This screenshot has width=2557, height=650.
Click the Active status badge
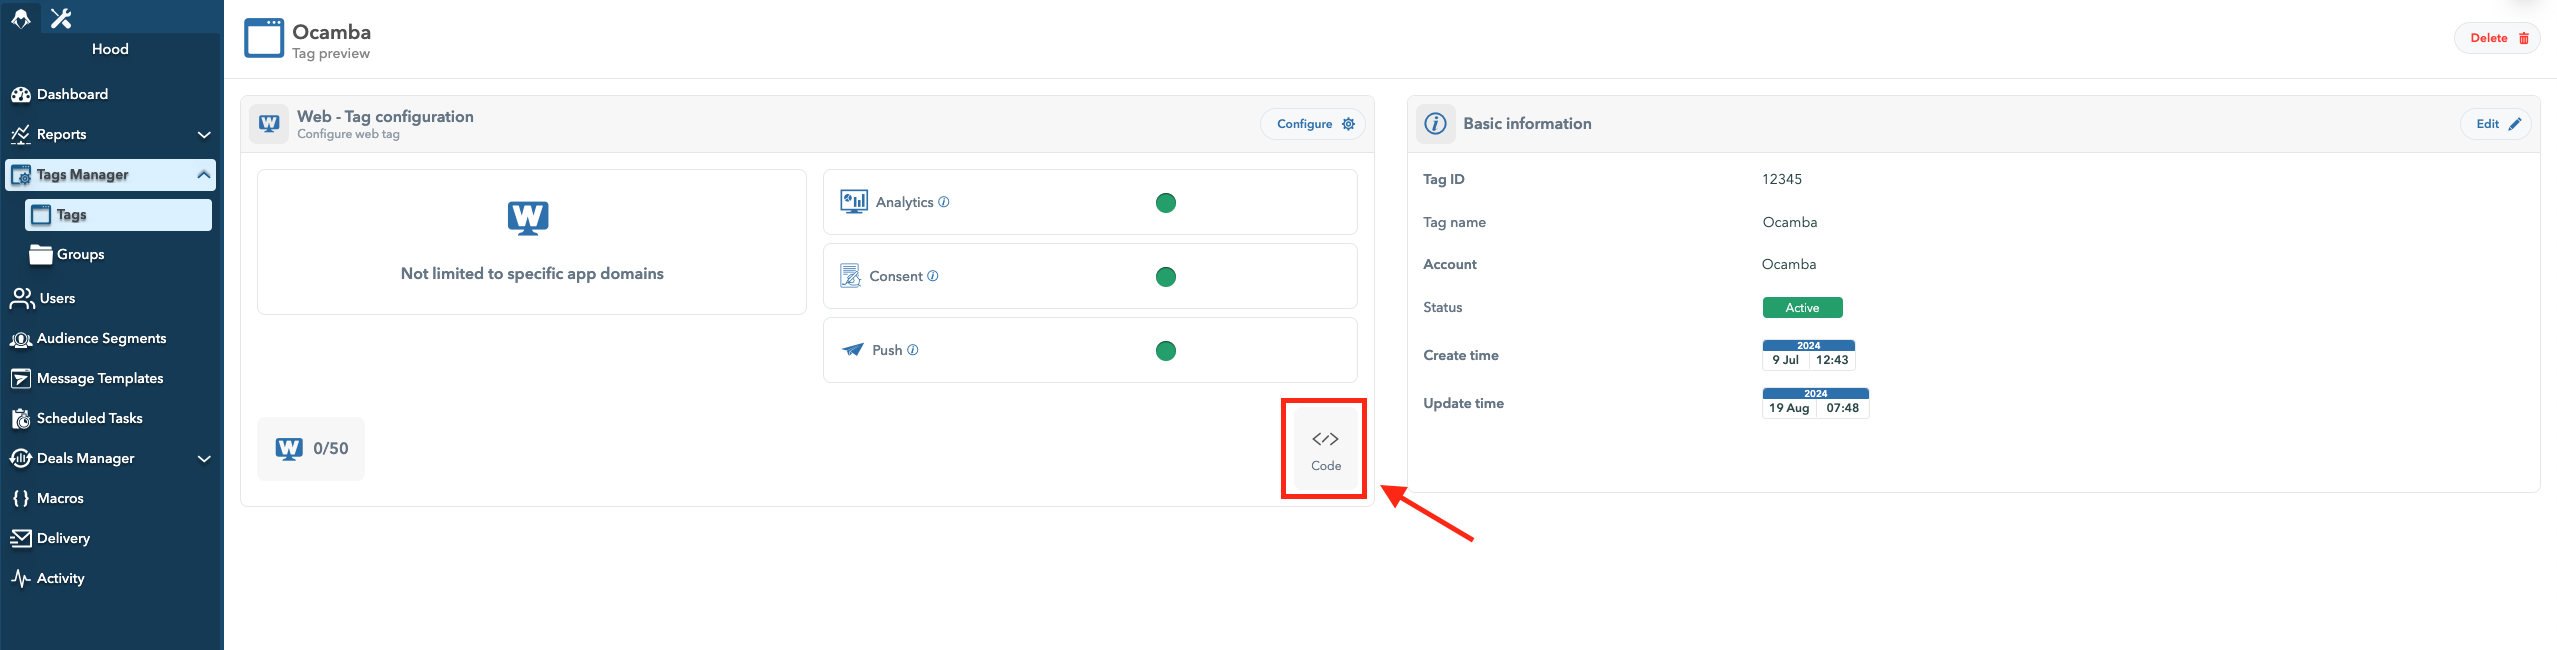point(1802,308)
